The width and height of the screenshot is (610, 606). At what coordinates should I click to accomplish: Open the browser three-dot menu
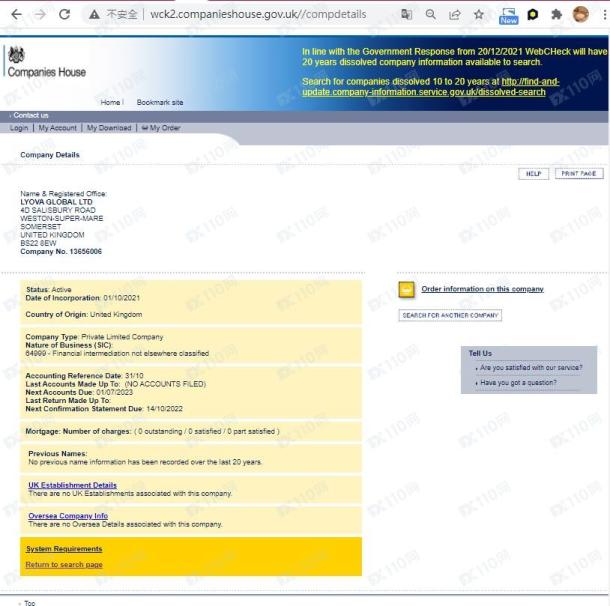605,15
